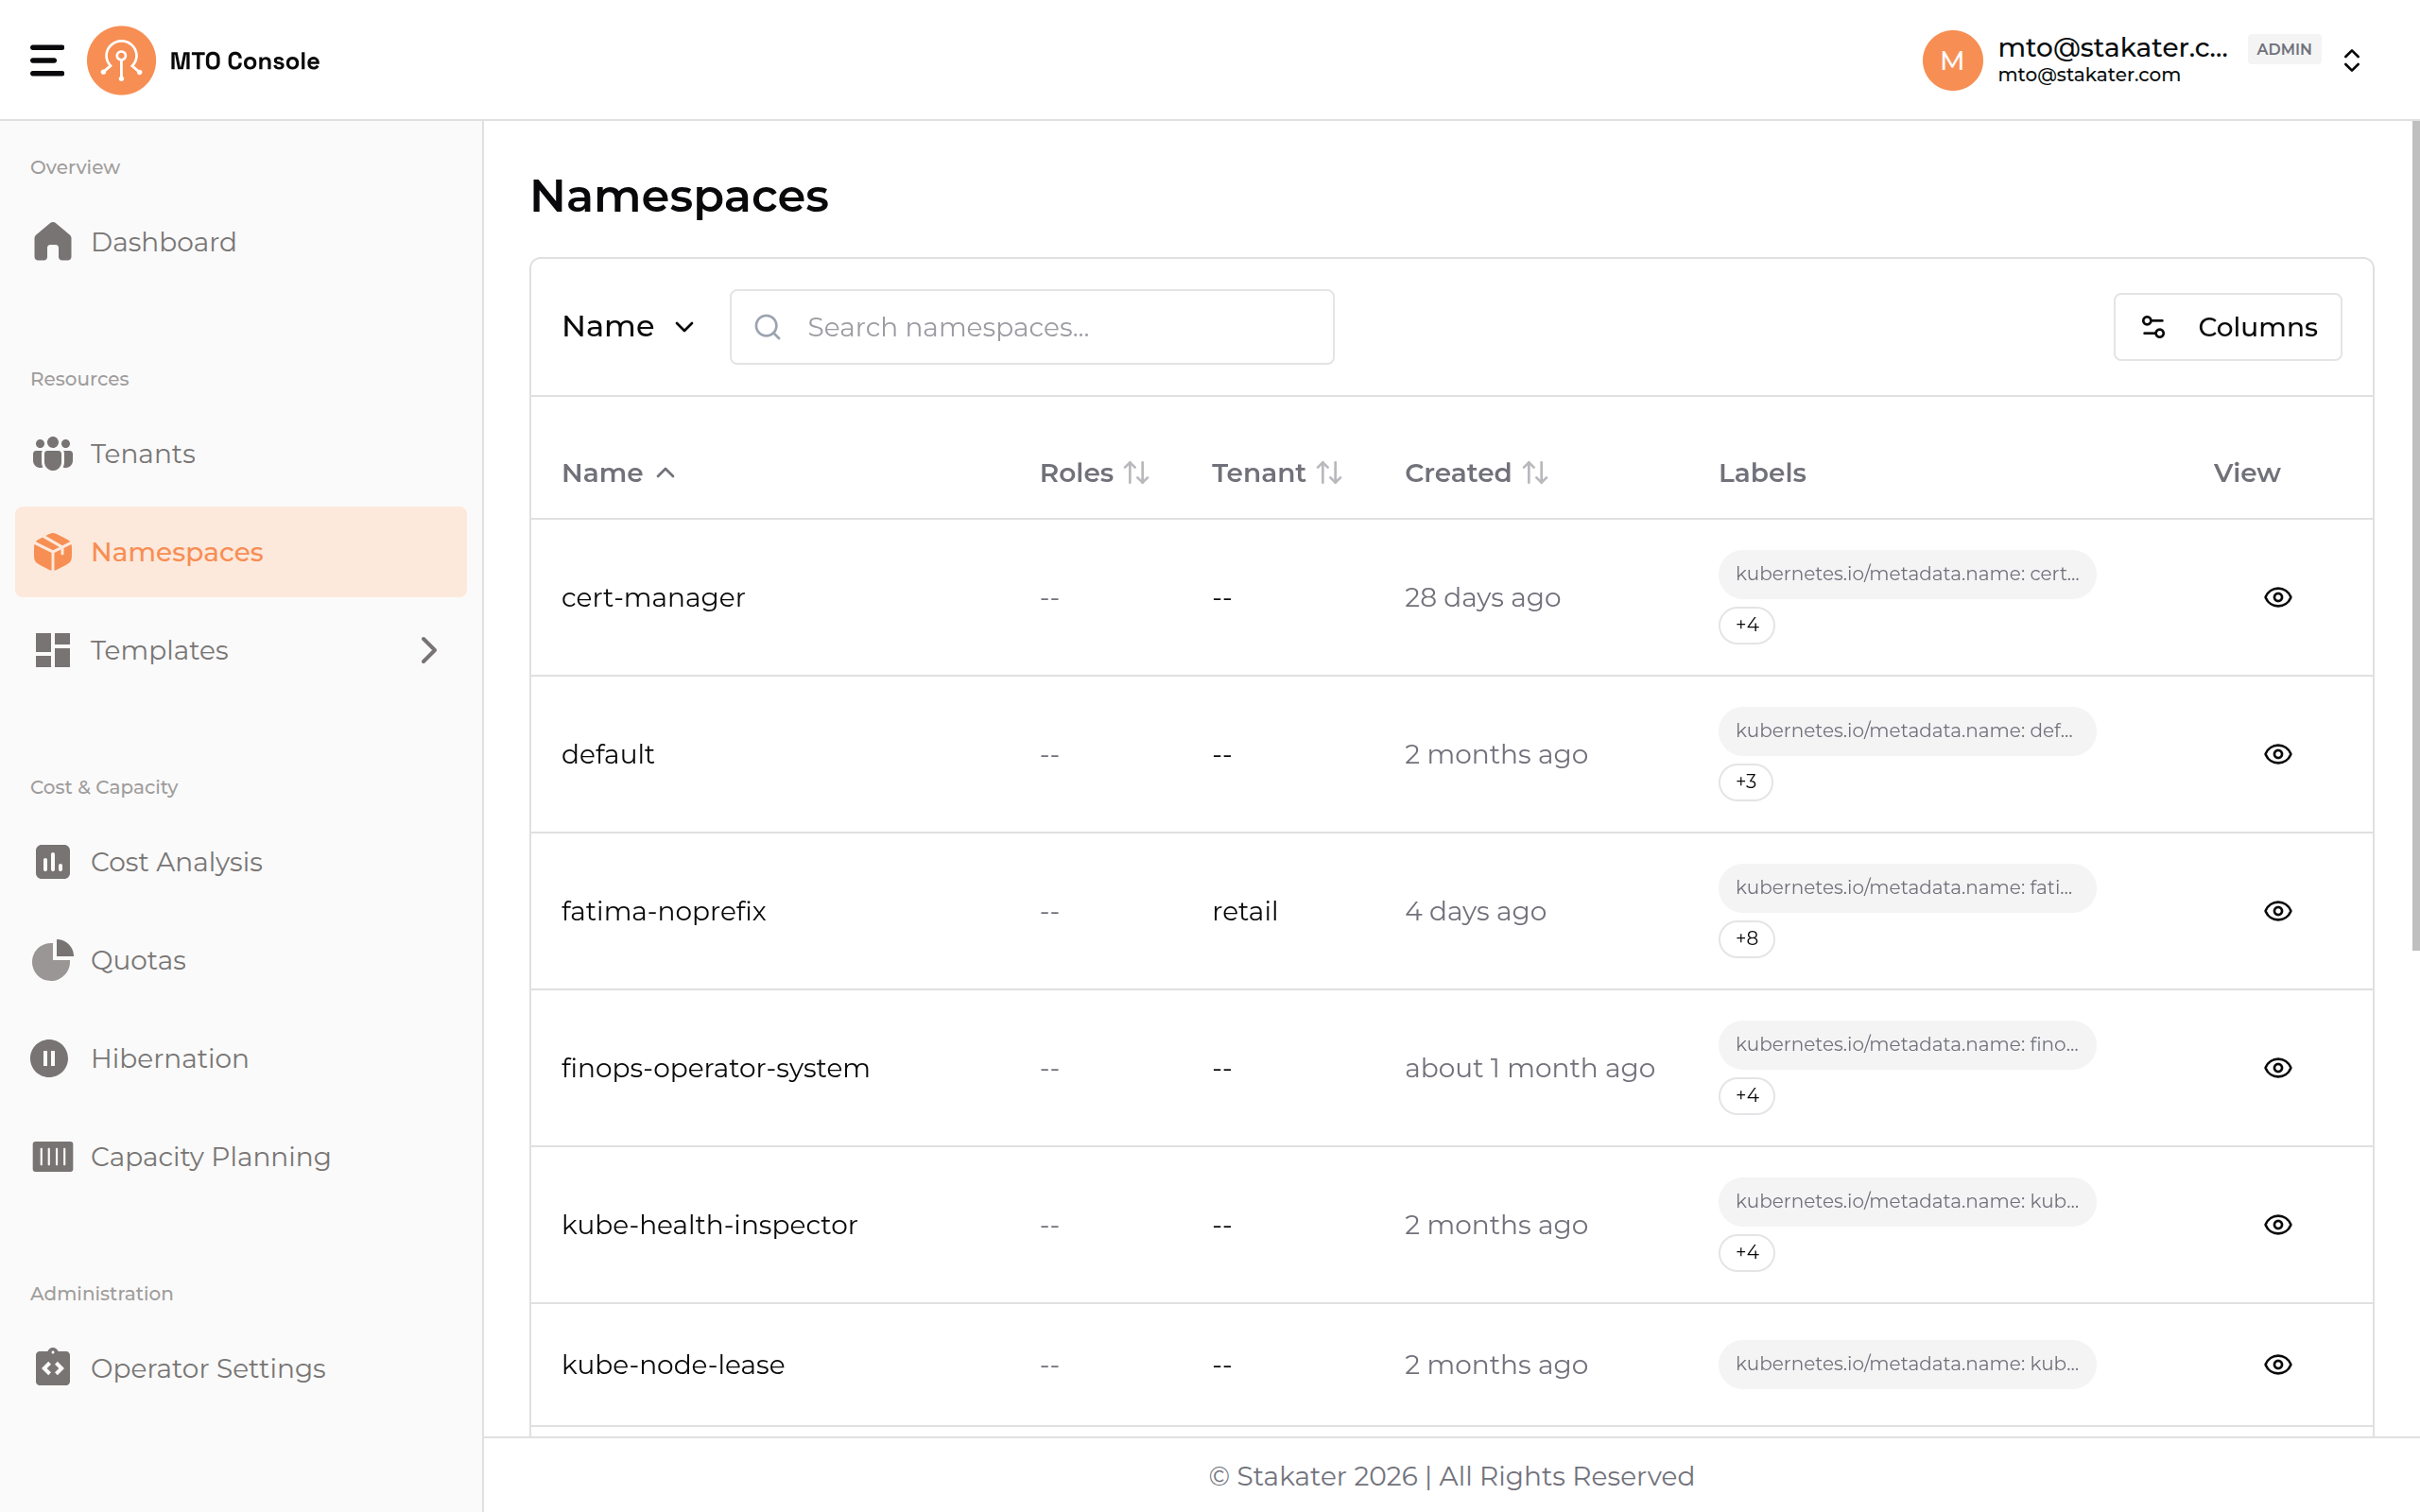Expand the Templates submenu chevron

click(429, 650)
